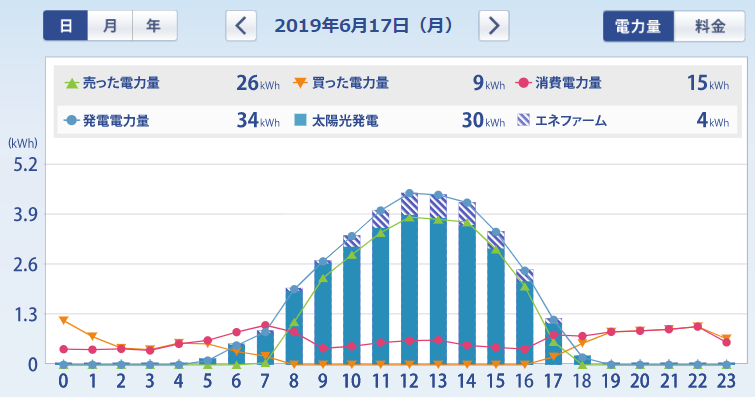Click the x-axis label 12
Viewport: 755px width, 397px height.
409,381
